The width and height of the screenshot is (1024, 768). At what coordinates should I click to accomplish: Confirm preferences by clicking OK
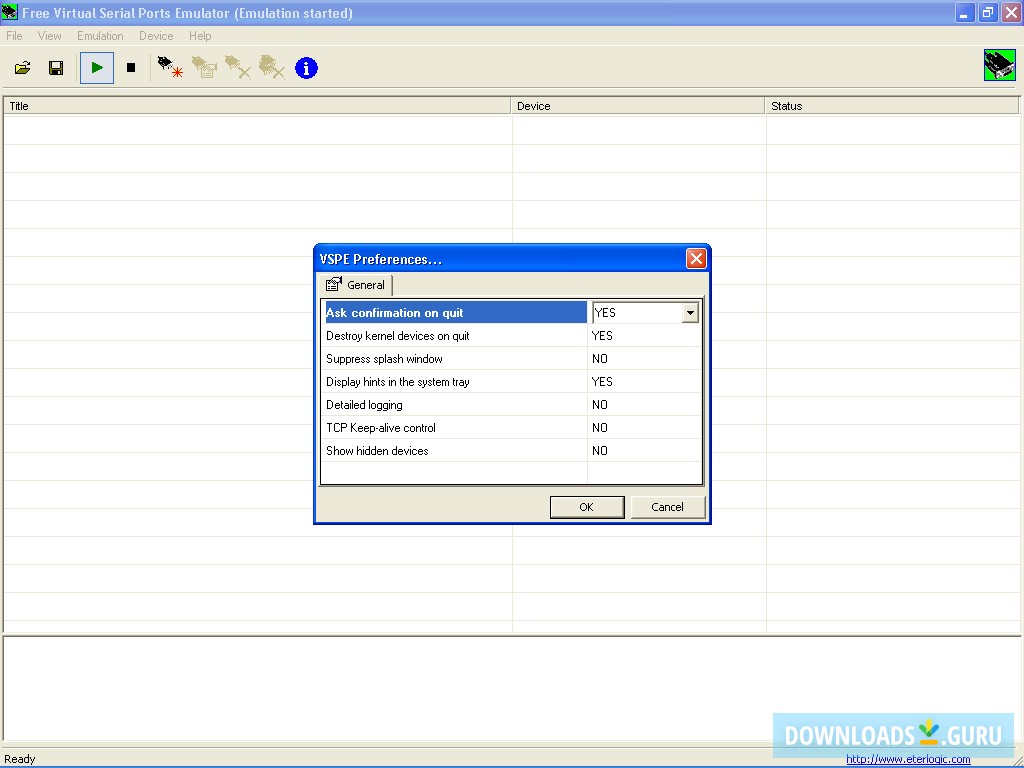(587, 506)
